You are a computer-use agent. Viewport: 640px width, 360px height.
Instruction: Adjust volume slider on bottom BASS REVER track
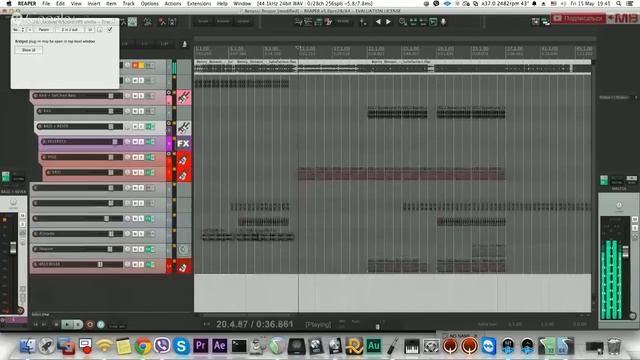(x=100, y=264)
